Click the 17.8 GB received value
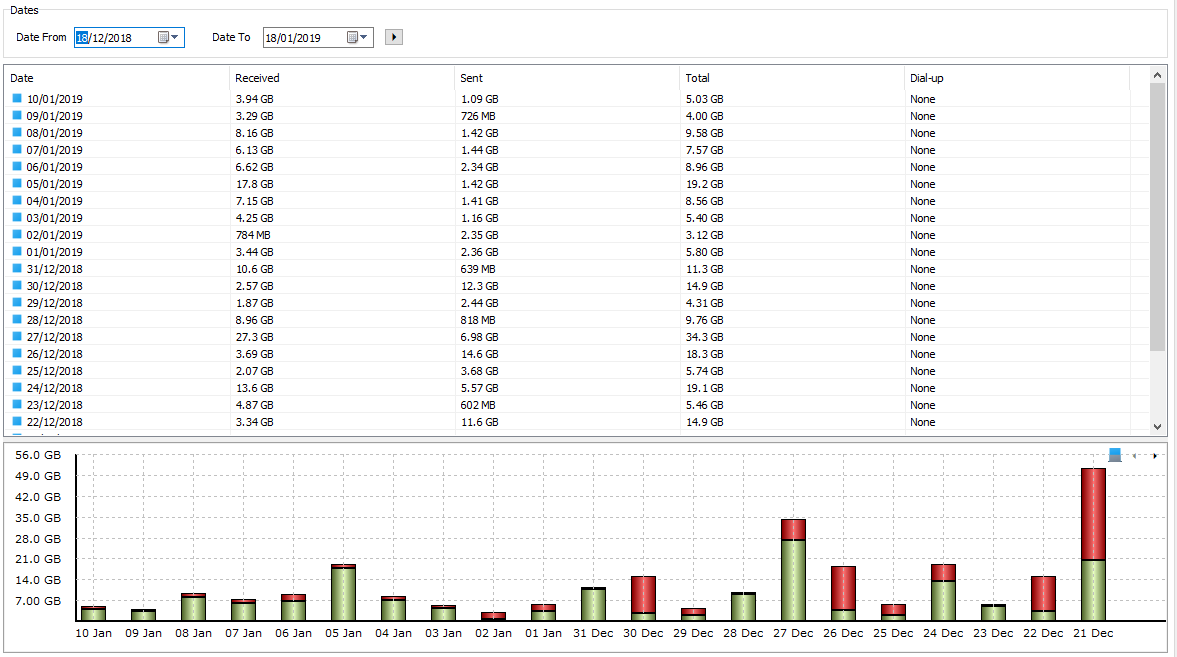 (254, 184)
